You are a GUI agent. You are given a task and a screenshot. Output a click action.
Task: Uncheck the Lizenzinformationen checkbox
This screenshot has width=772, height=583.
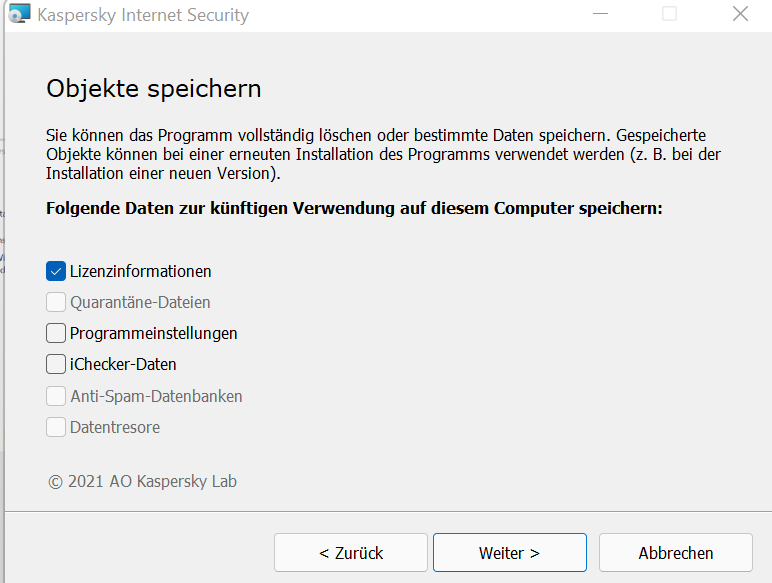56,271
